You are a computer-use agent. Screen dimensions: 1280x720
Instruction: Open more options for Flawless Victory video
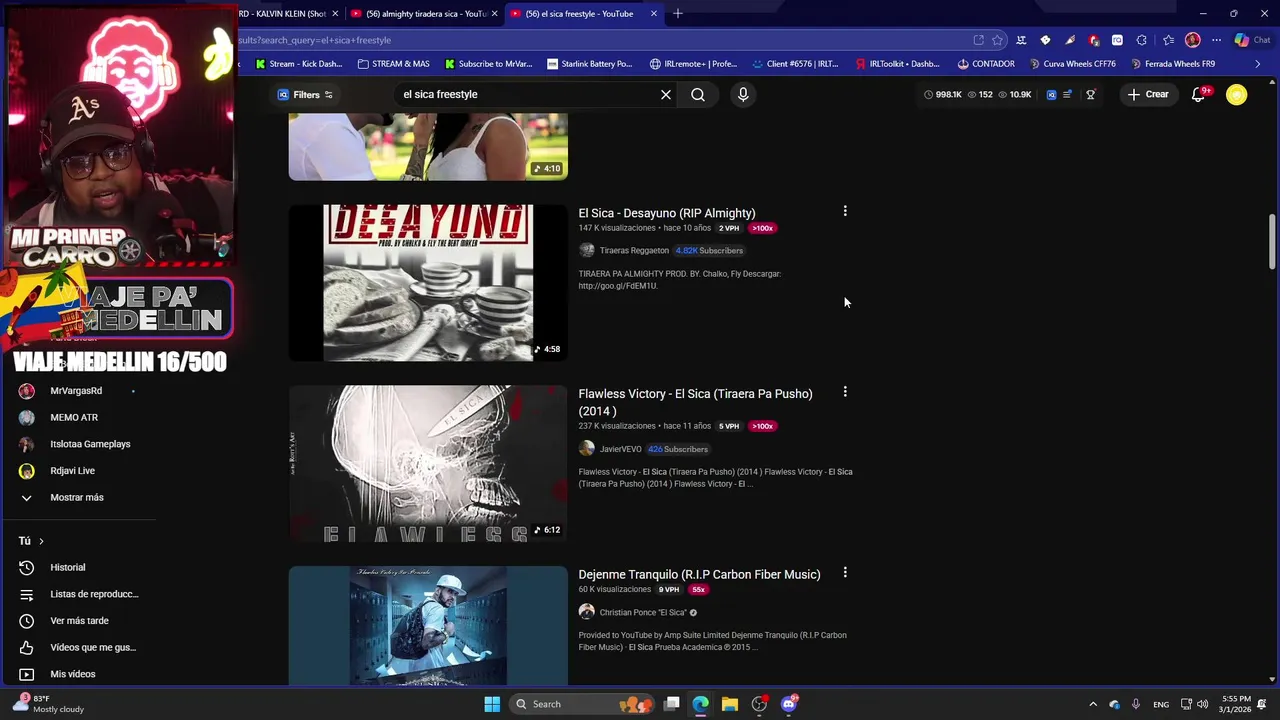tap(845, 392)
